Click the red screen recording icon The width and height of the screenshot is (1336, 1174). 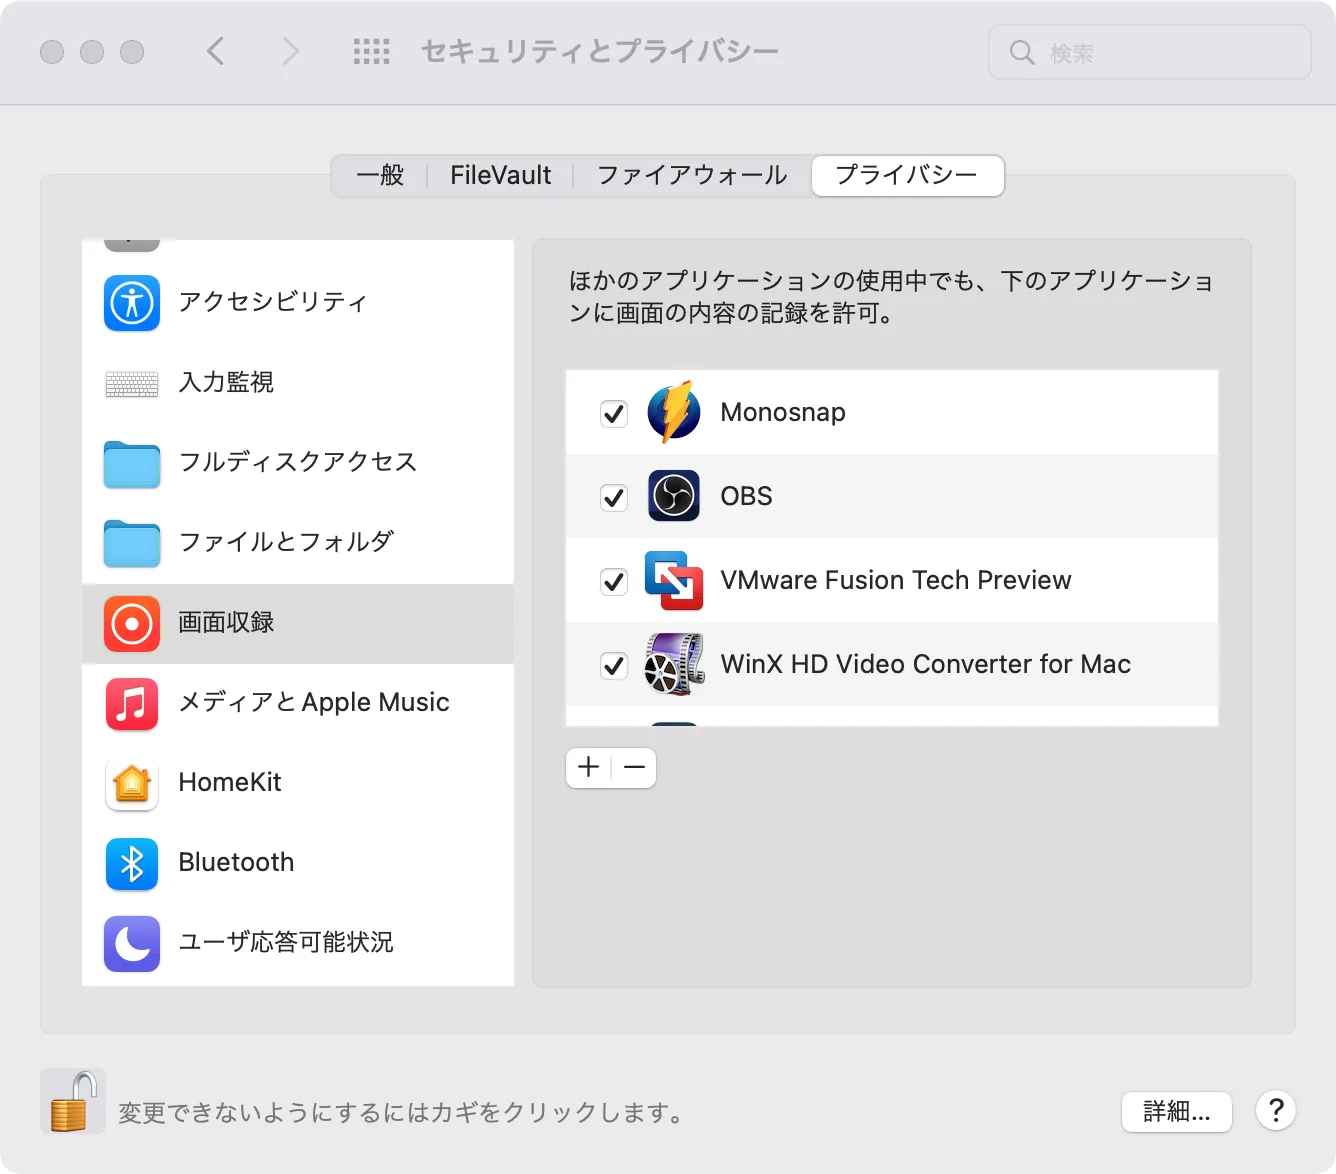(132, 624)
